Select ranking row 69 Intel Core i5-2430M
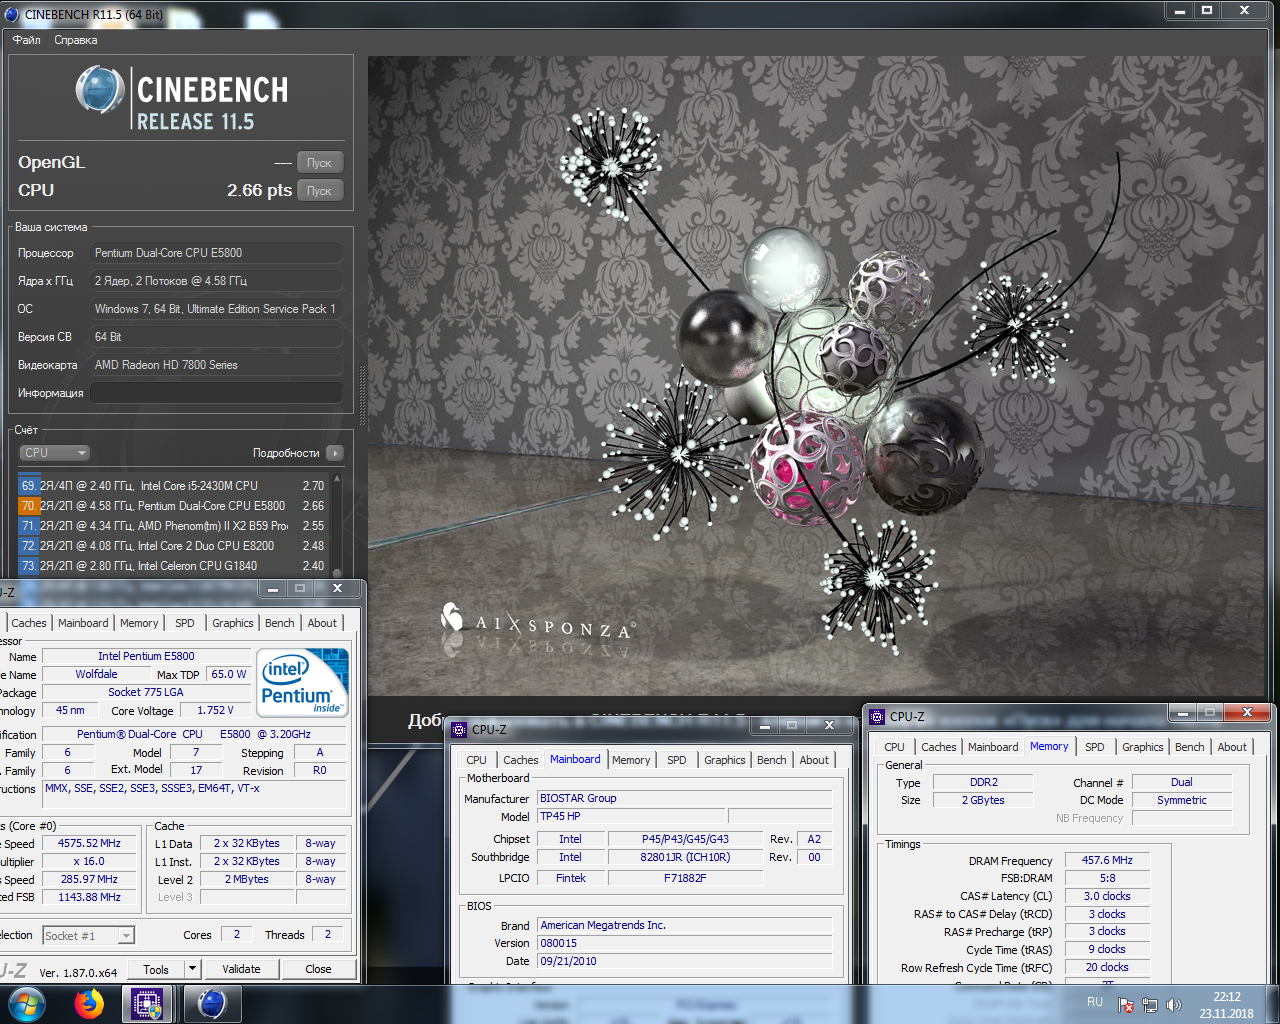This screenshot has width=1280, height=1024. tap(173, 486)
